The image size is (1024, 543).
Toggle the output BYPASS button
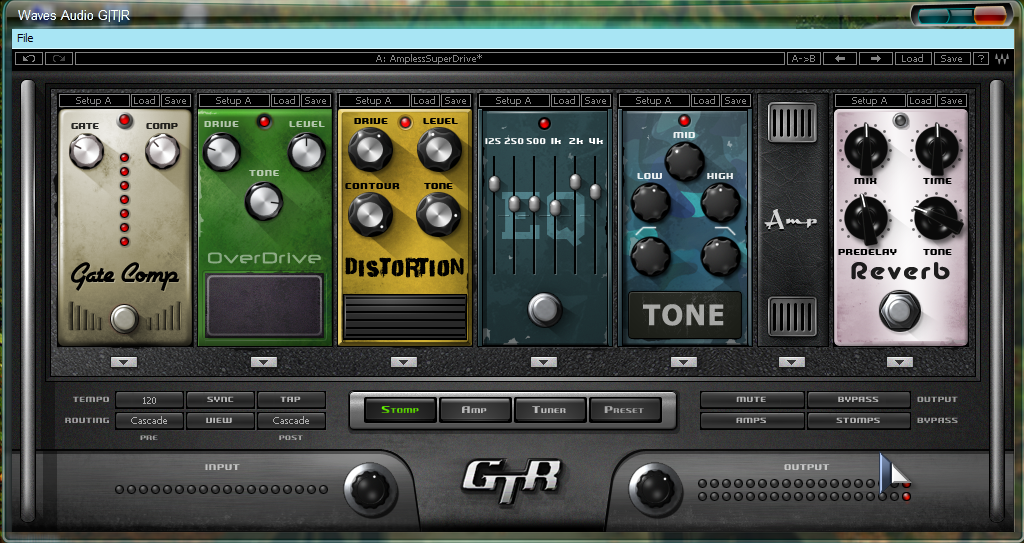[x=858, y=400]
